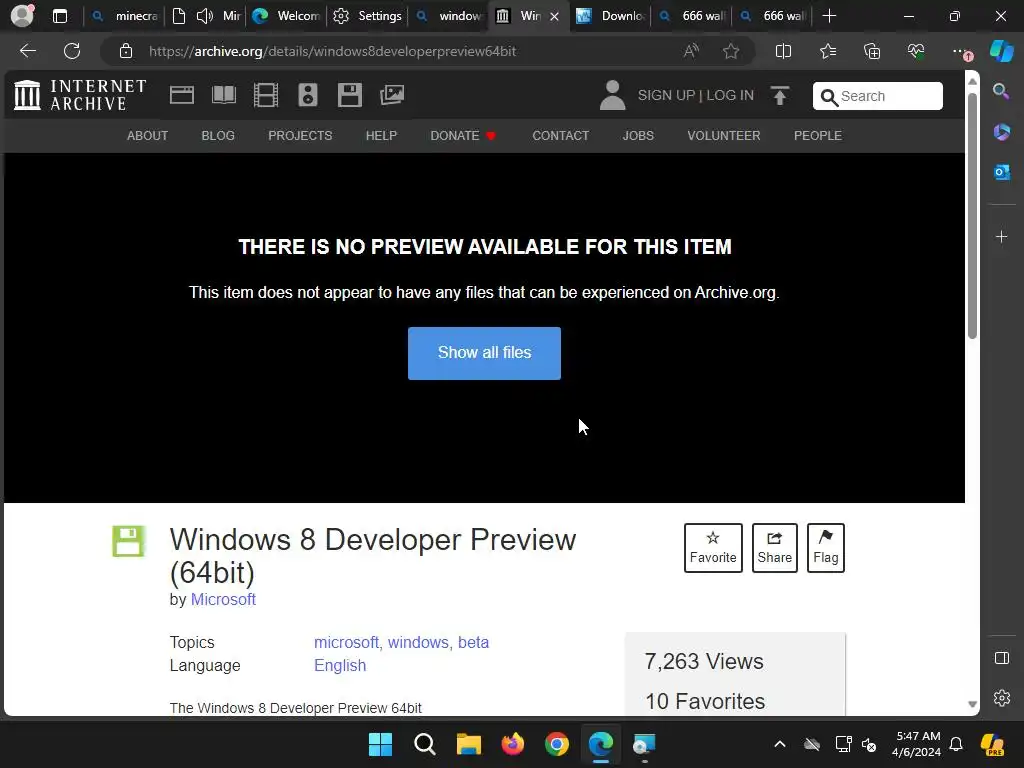Click the LOG IN link

730,95
